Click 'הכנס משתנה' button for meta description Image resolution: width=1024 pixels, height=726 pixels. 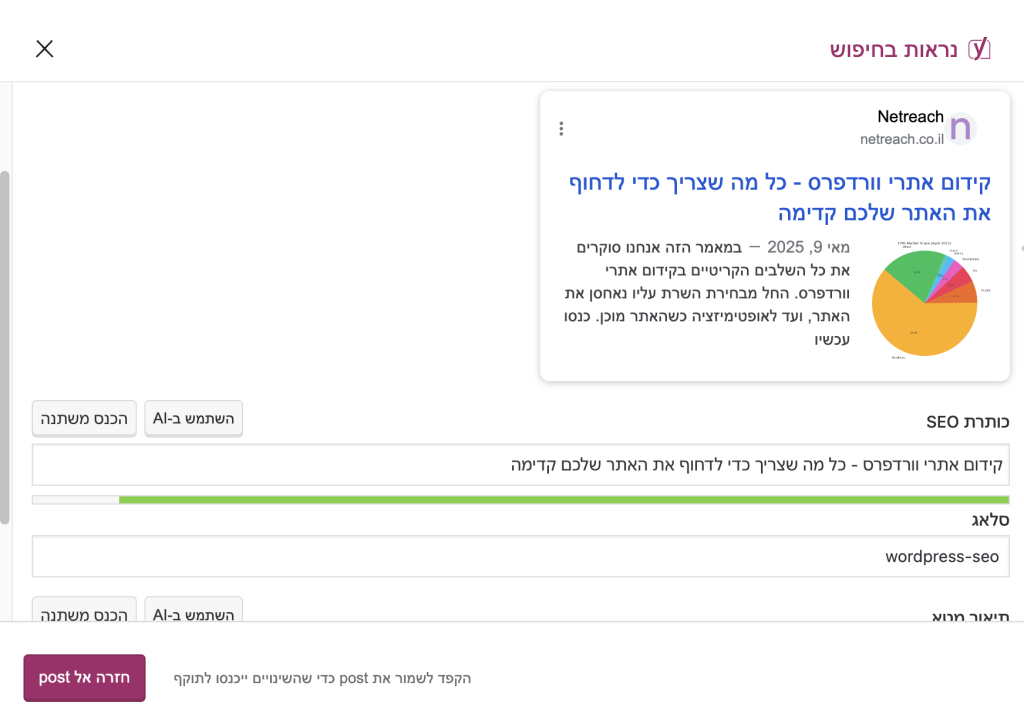tap(84, 610)
